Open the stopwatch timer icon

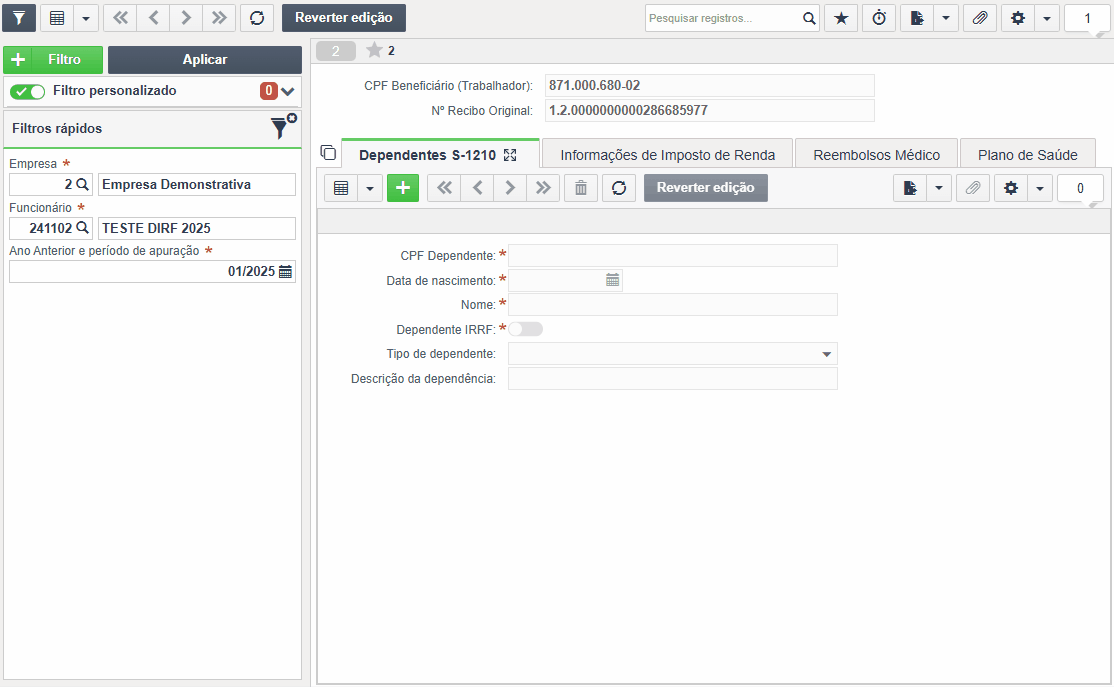point(880,18)
